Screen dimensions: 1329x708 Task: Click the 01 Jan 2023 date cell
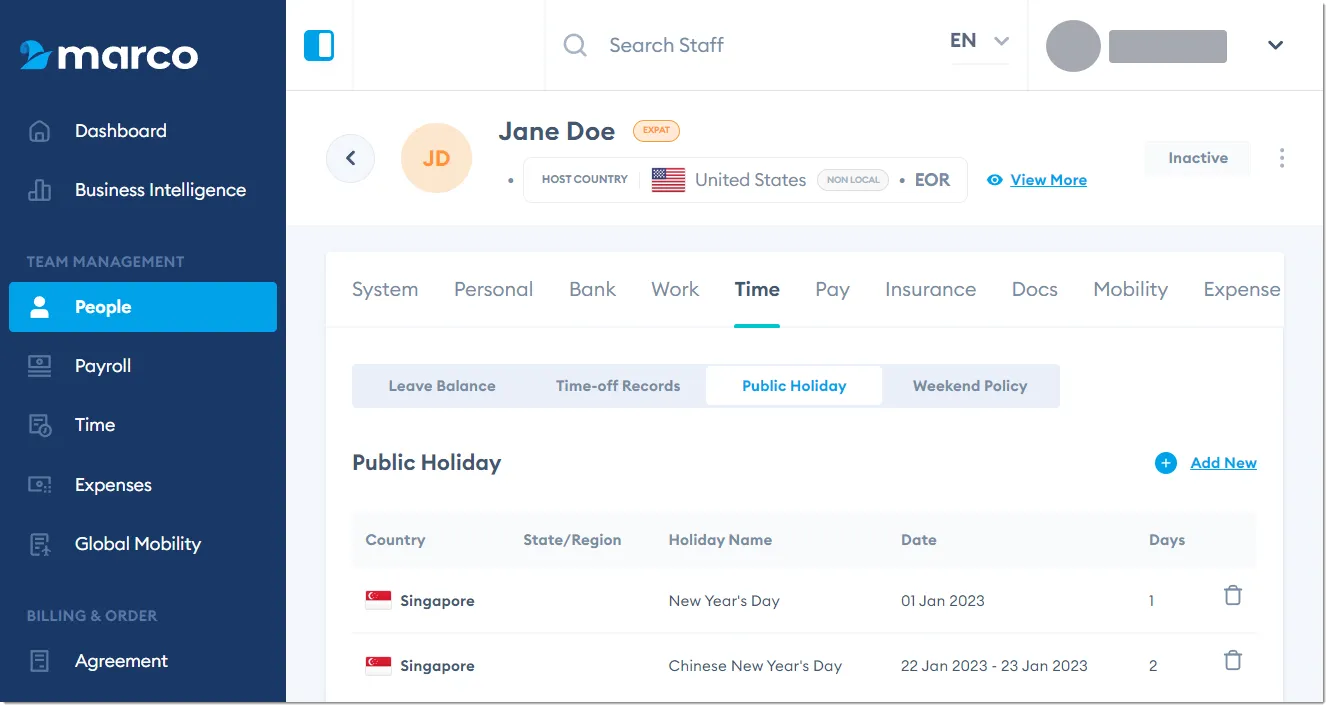[942, 601]
